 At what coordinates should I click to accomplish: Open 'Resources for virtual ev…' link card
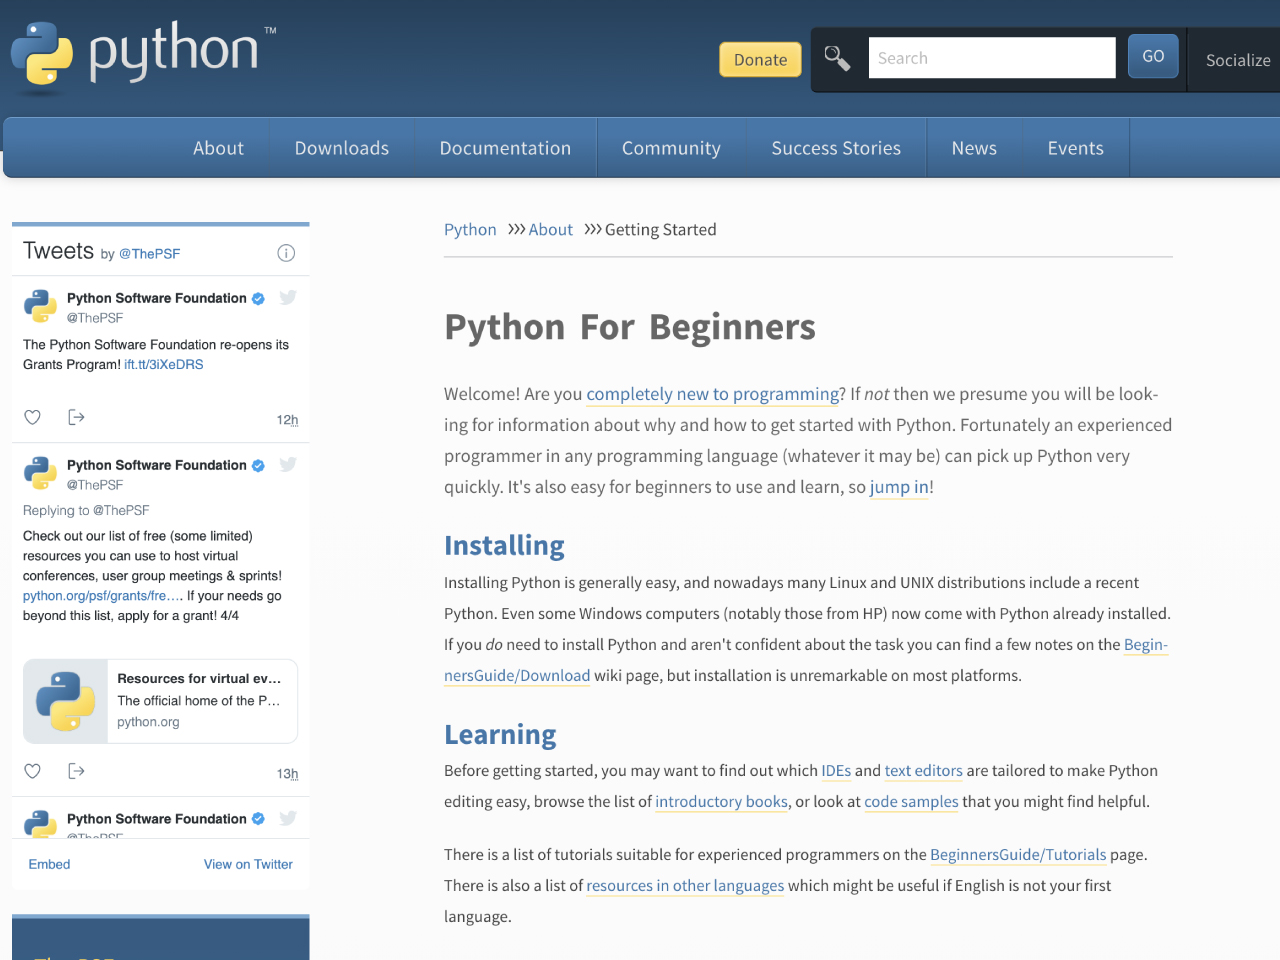(160, 701)
